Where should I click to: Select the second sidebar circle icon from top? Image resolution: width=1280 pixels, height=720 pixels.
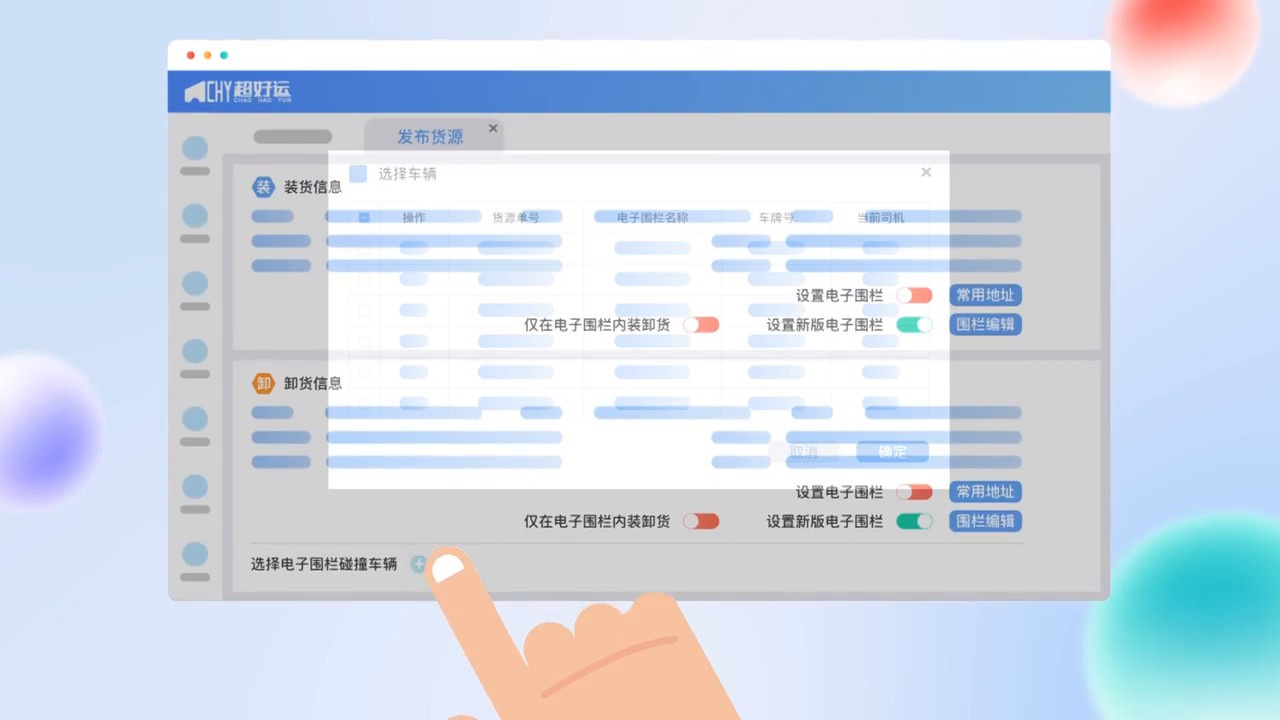(x=195, y=216)
